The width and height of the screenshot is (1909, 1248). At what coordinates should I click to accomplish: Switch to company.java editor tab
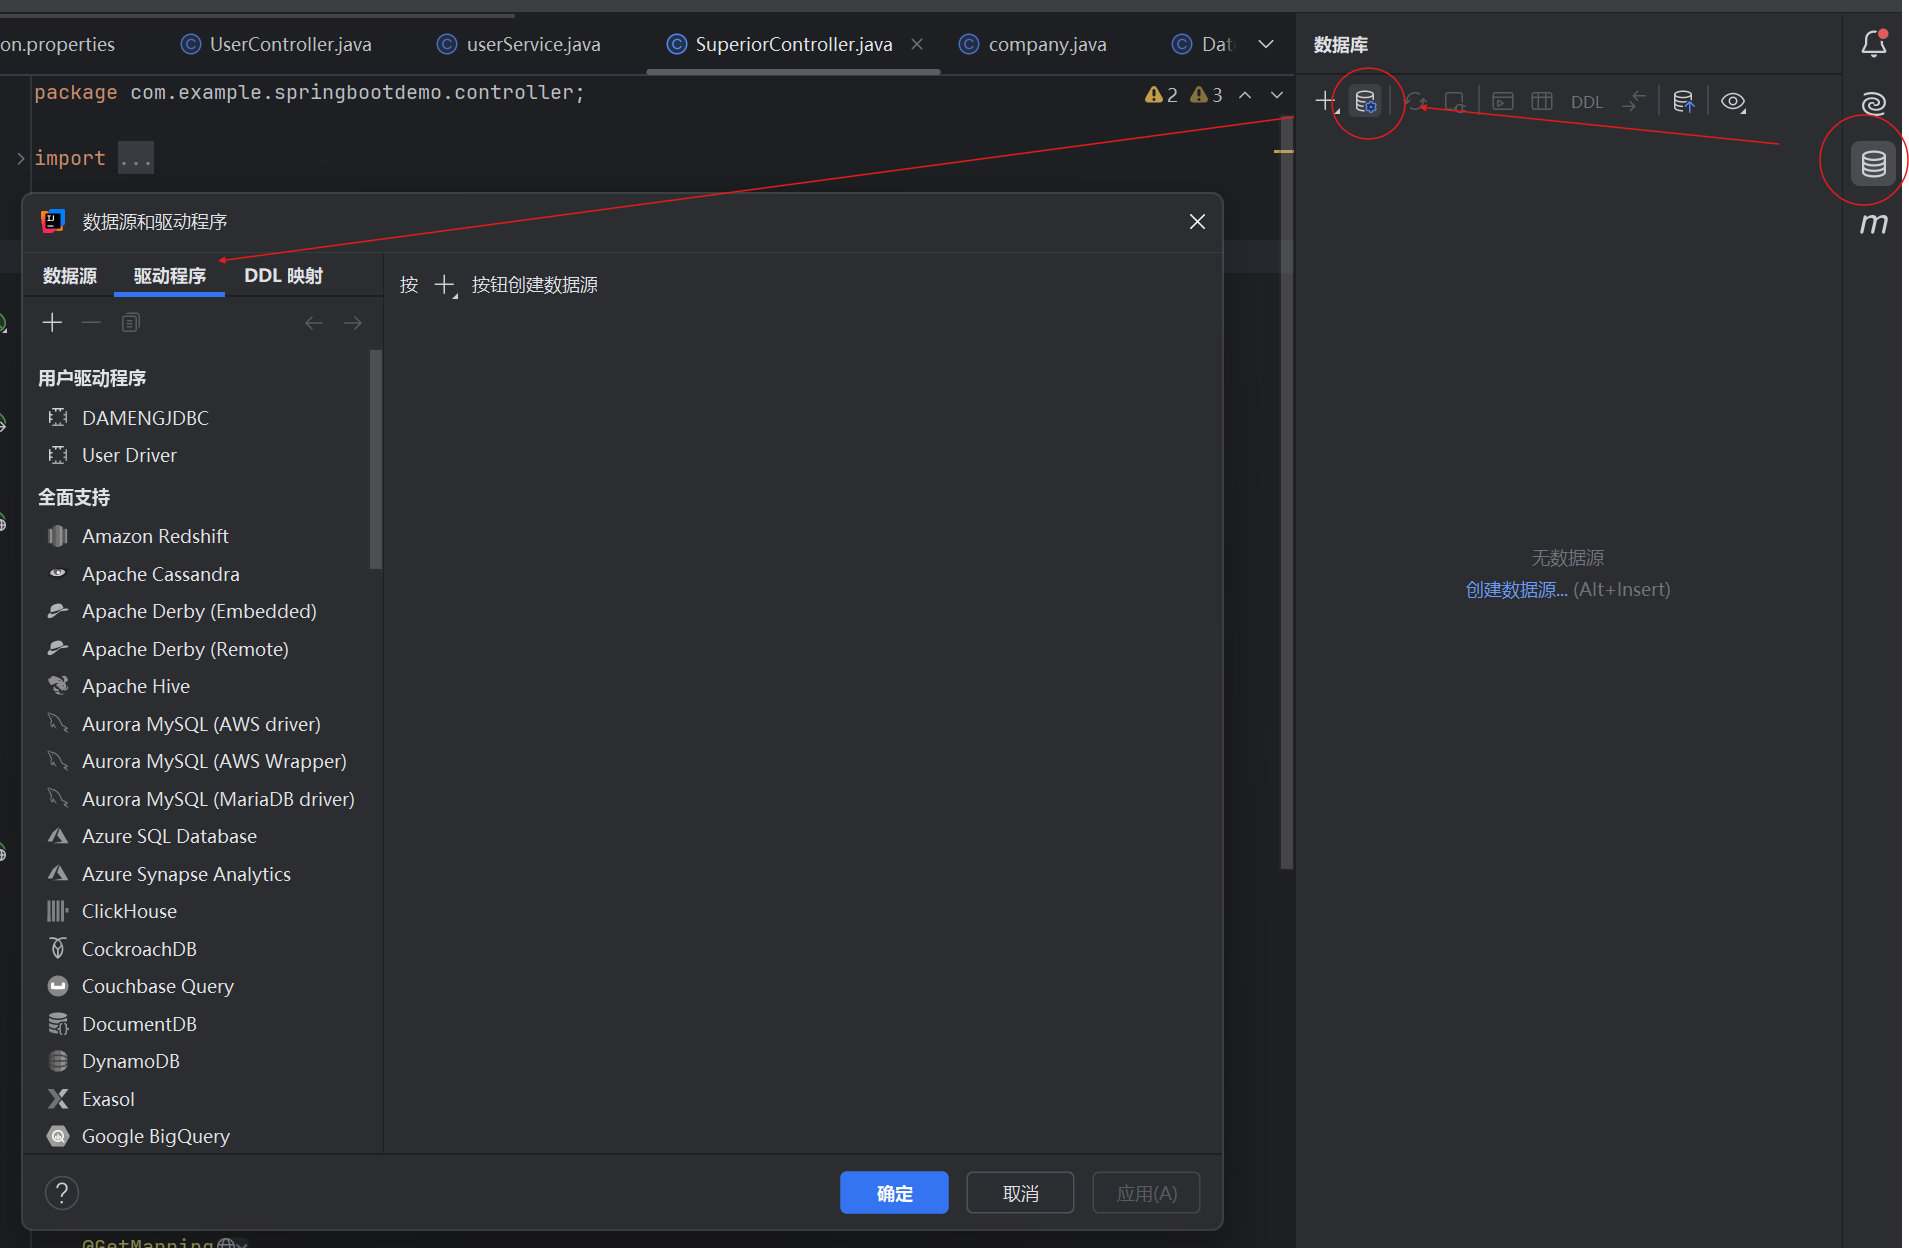click(x=1033, y=44)
